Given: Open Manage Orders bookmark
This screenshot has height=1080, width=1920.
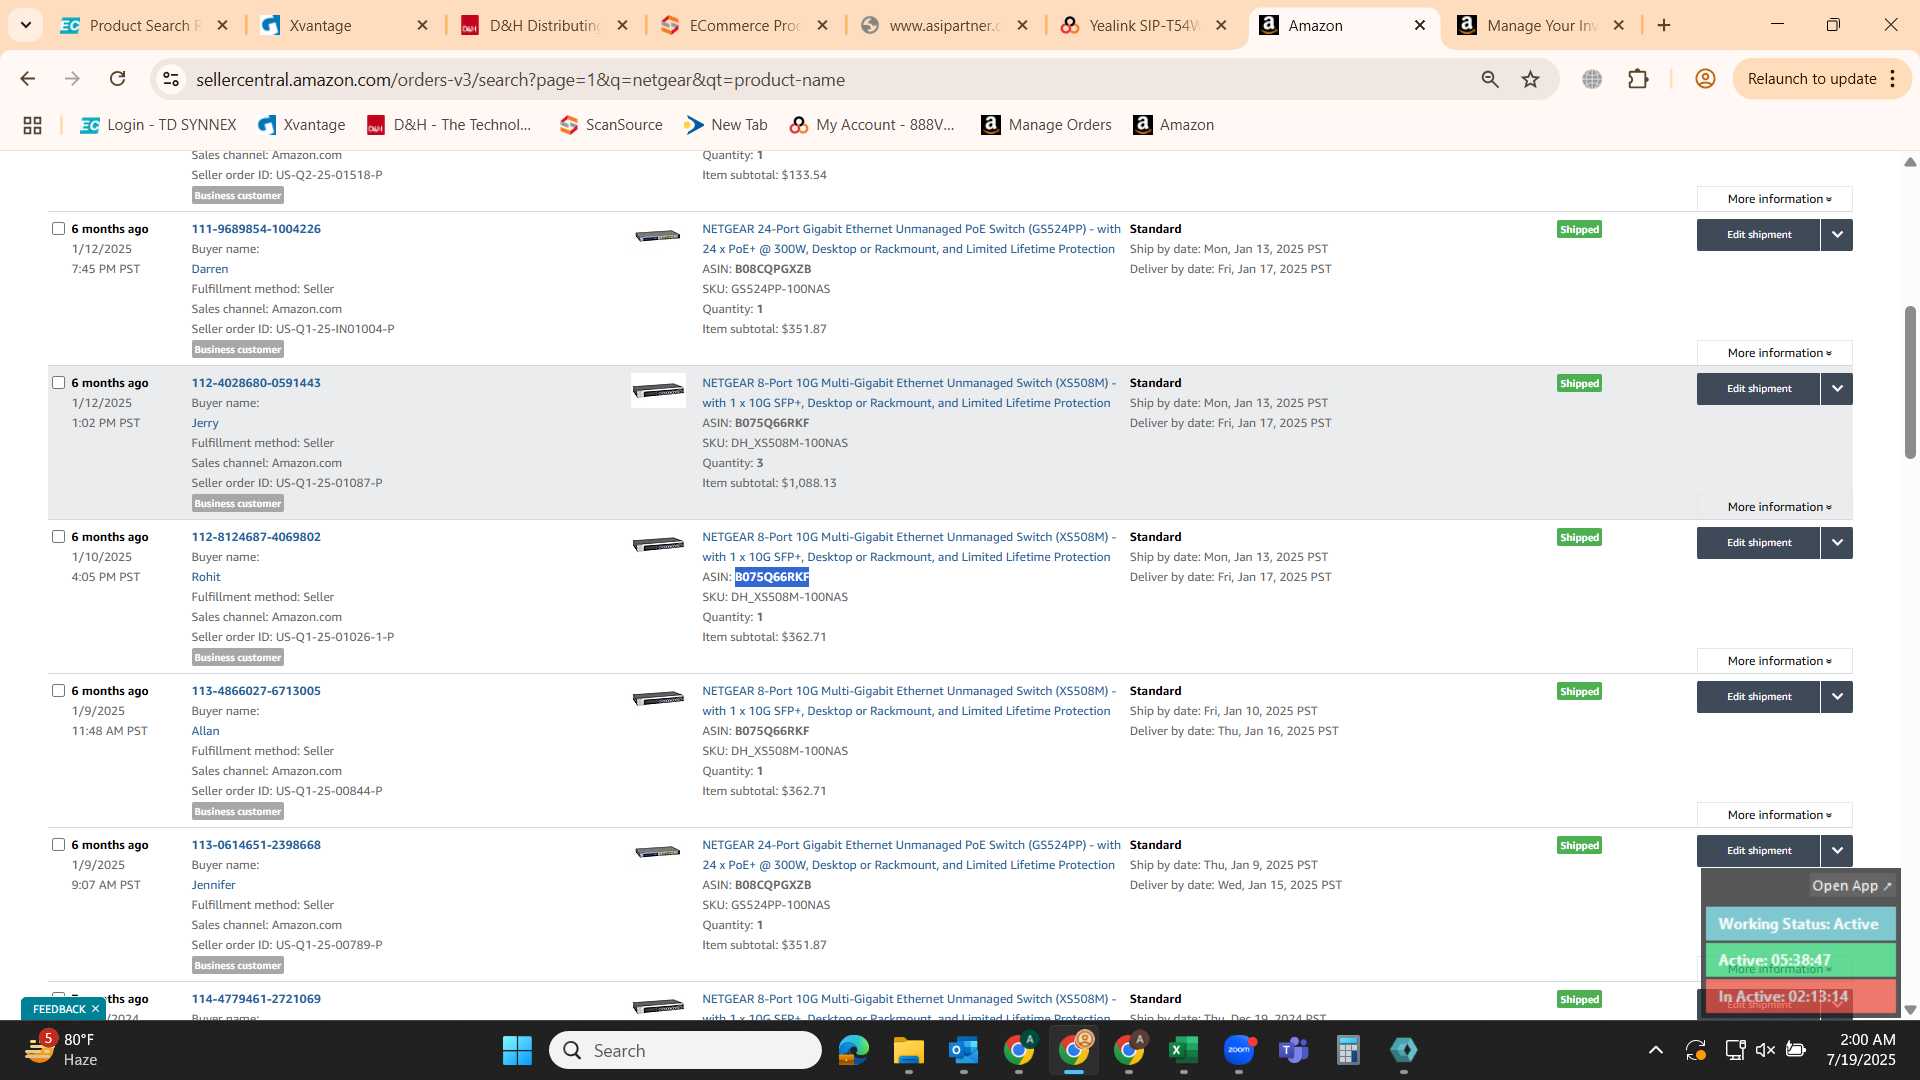Looking at the screenshot, I should click(1046, 125).
